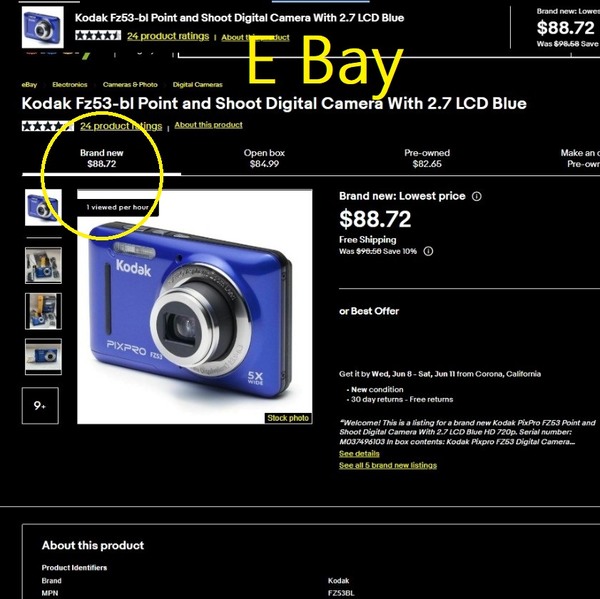Select the fourth thumbnail of camera on table
This screenshot has height=599, width=600.
click(x=43, y=357)
